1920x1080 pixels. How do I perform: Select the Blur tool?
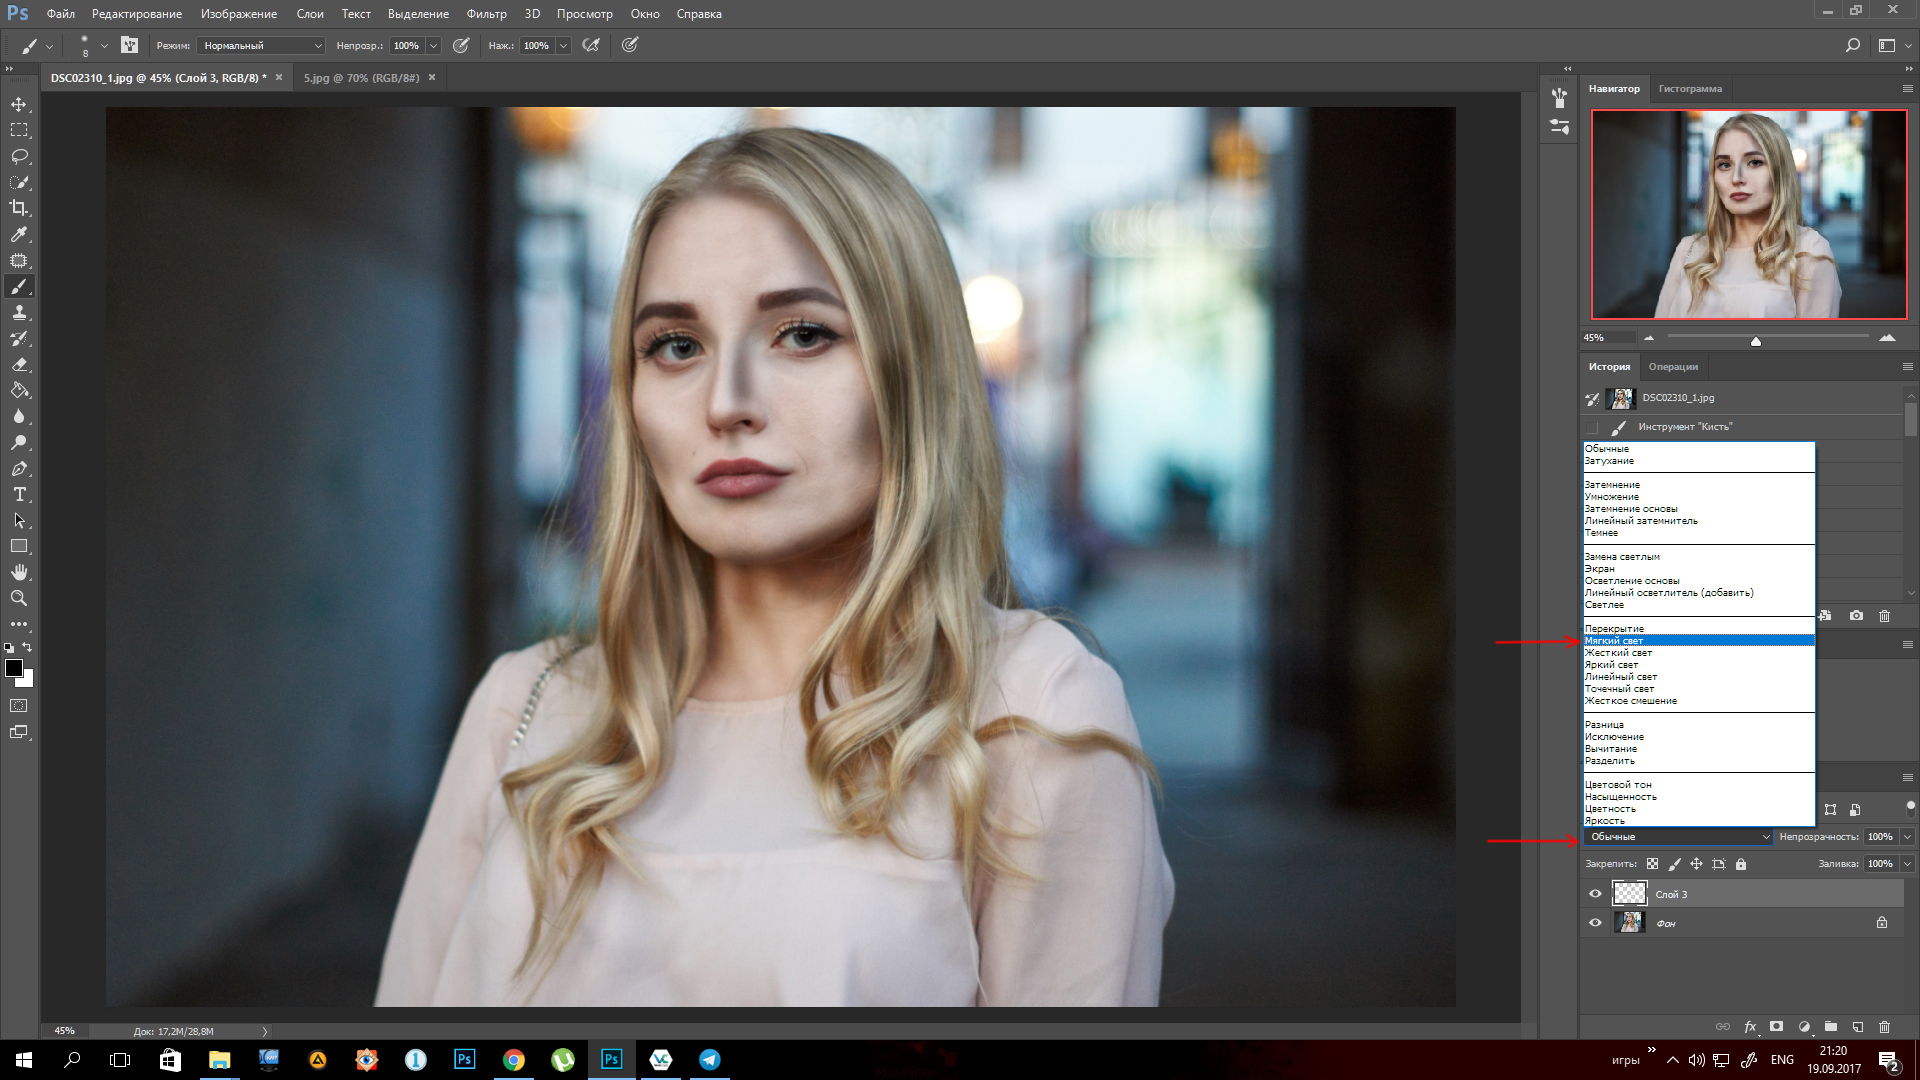[19, 417]
